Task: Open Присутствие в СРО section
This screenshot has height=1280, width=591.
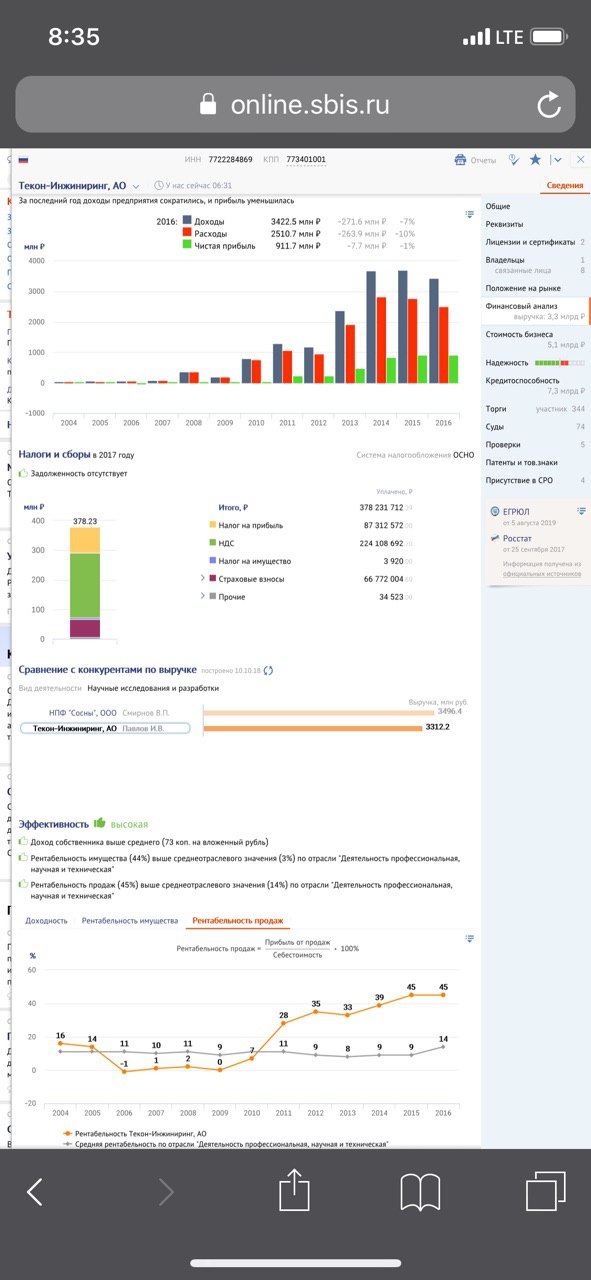Action: click(521, 480)
